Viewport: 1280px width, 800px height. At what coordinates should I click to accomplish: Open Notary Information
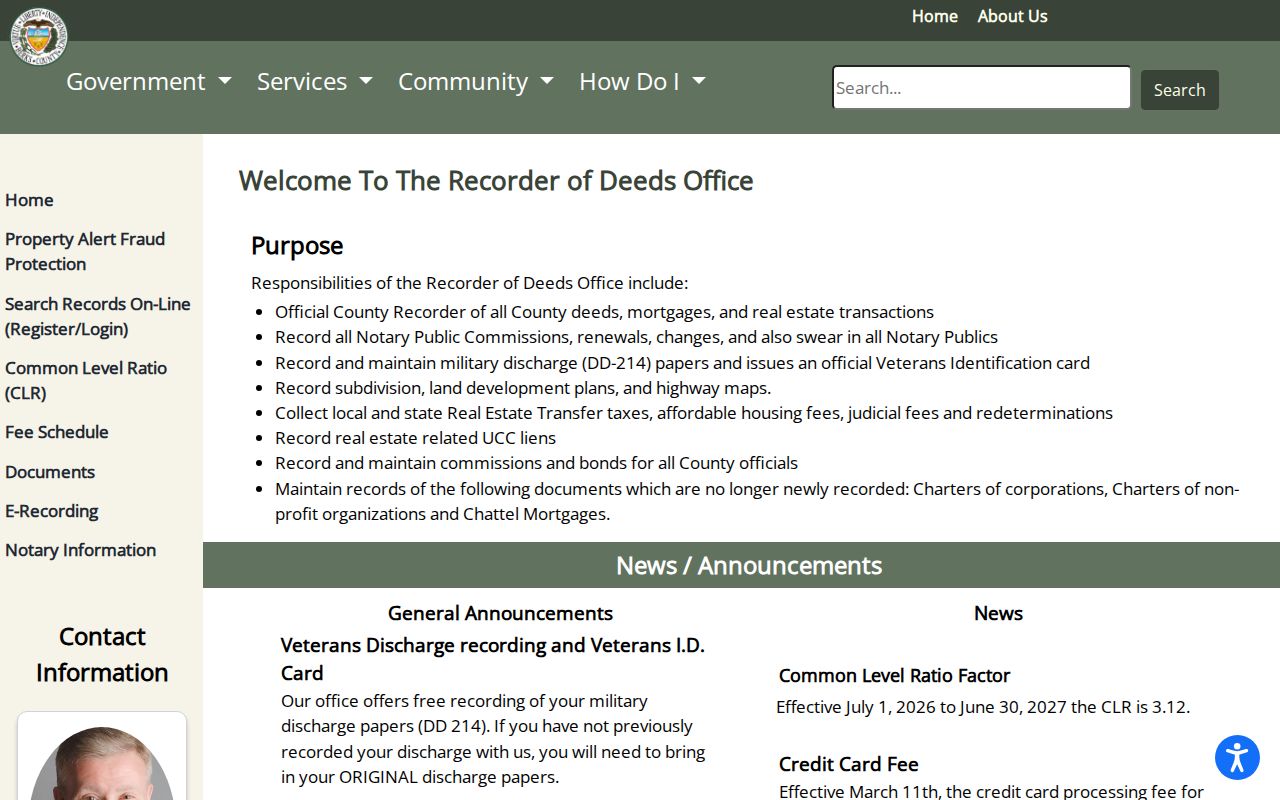pos(81,550)
